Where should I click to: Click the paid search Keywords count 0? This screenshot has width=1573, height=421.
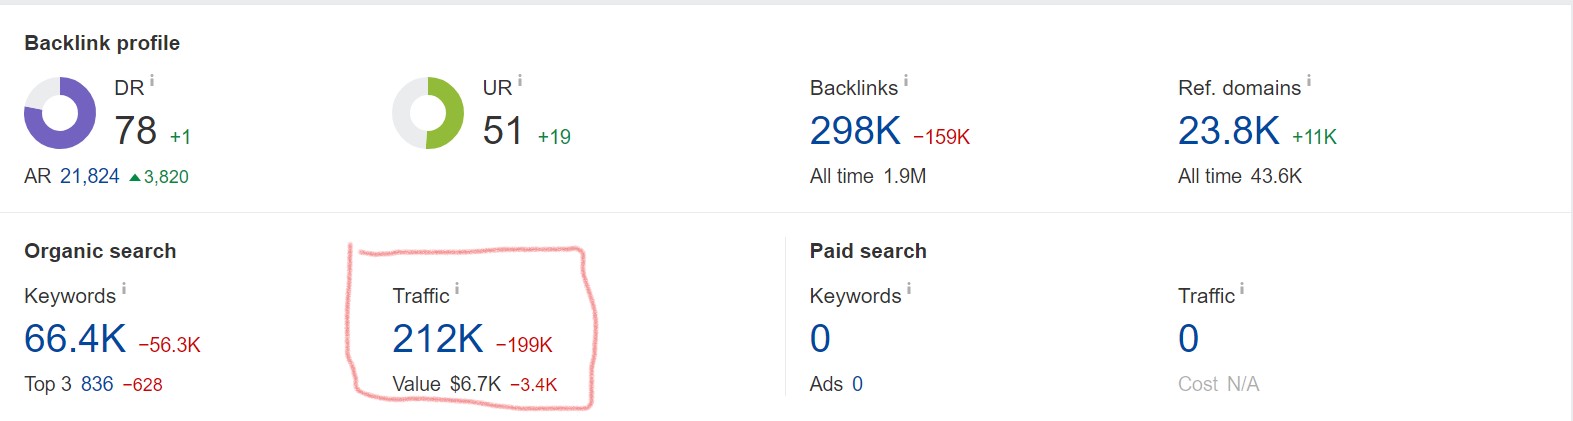point(820,339)
